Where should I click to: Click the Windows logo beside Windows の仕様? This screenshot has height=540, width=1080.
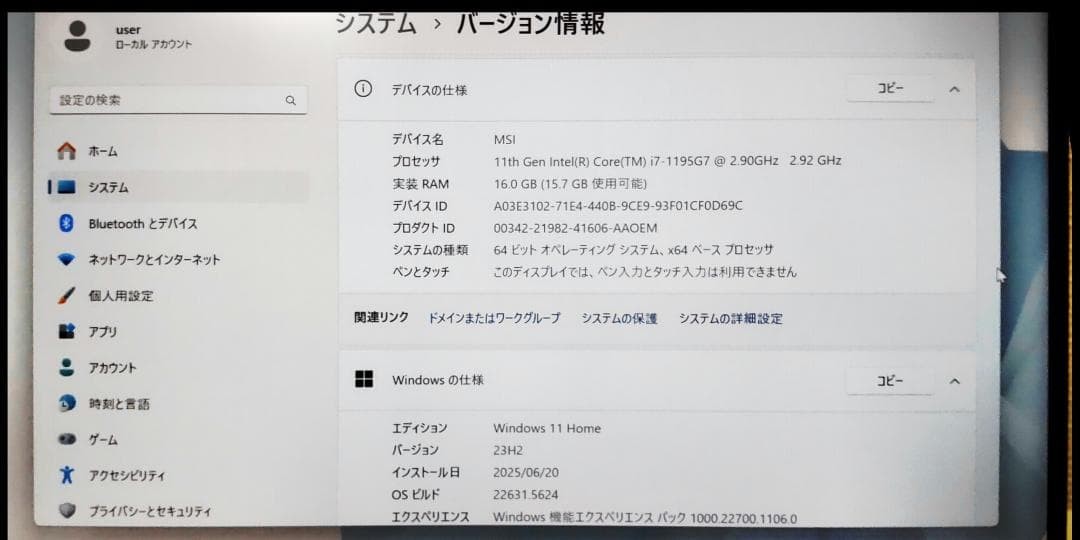pos(364,380)
